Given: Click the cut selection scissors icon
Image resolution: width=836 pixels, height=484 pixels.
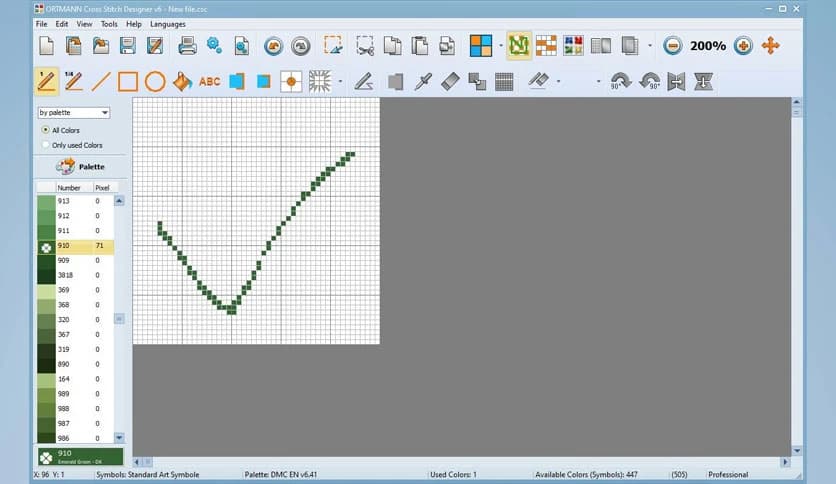Looking at the screenshot, I should pyautogui.click(x=365, y=46).
